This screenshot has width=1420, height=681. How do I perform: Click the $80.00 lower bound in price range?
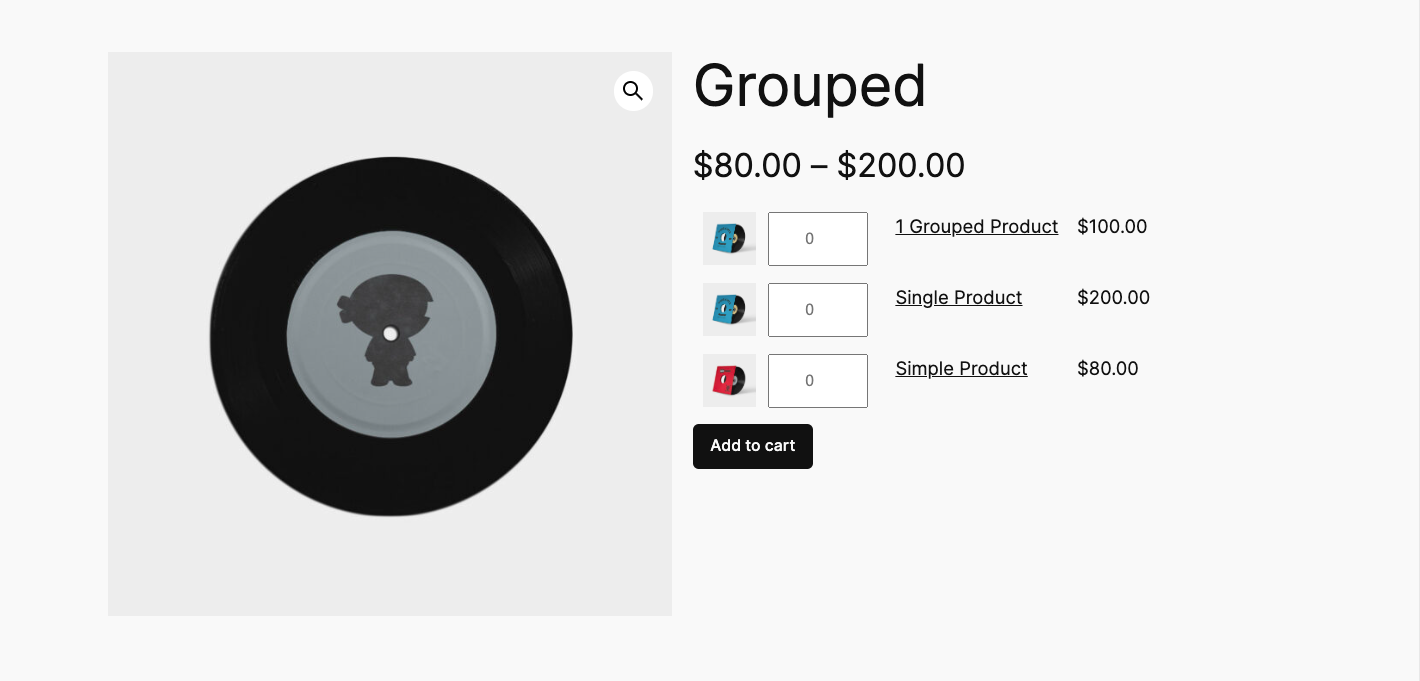[747, 166]
